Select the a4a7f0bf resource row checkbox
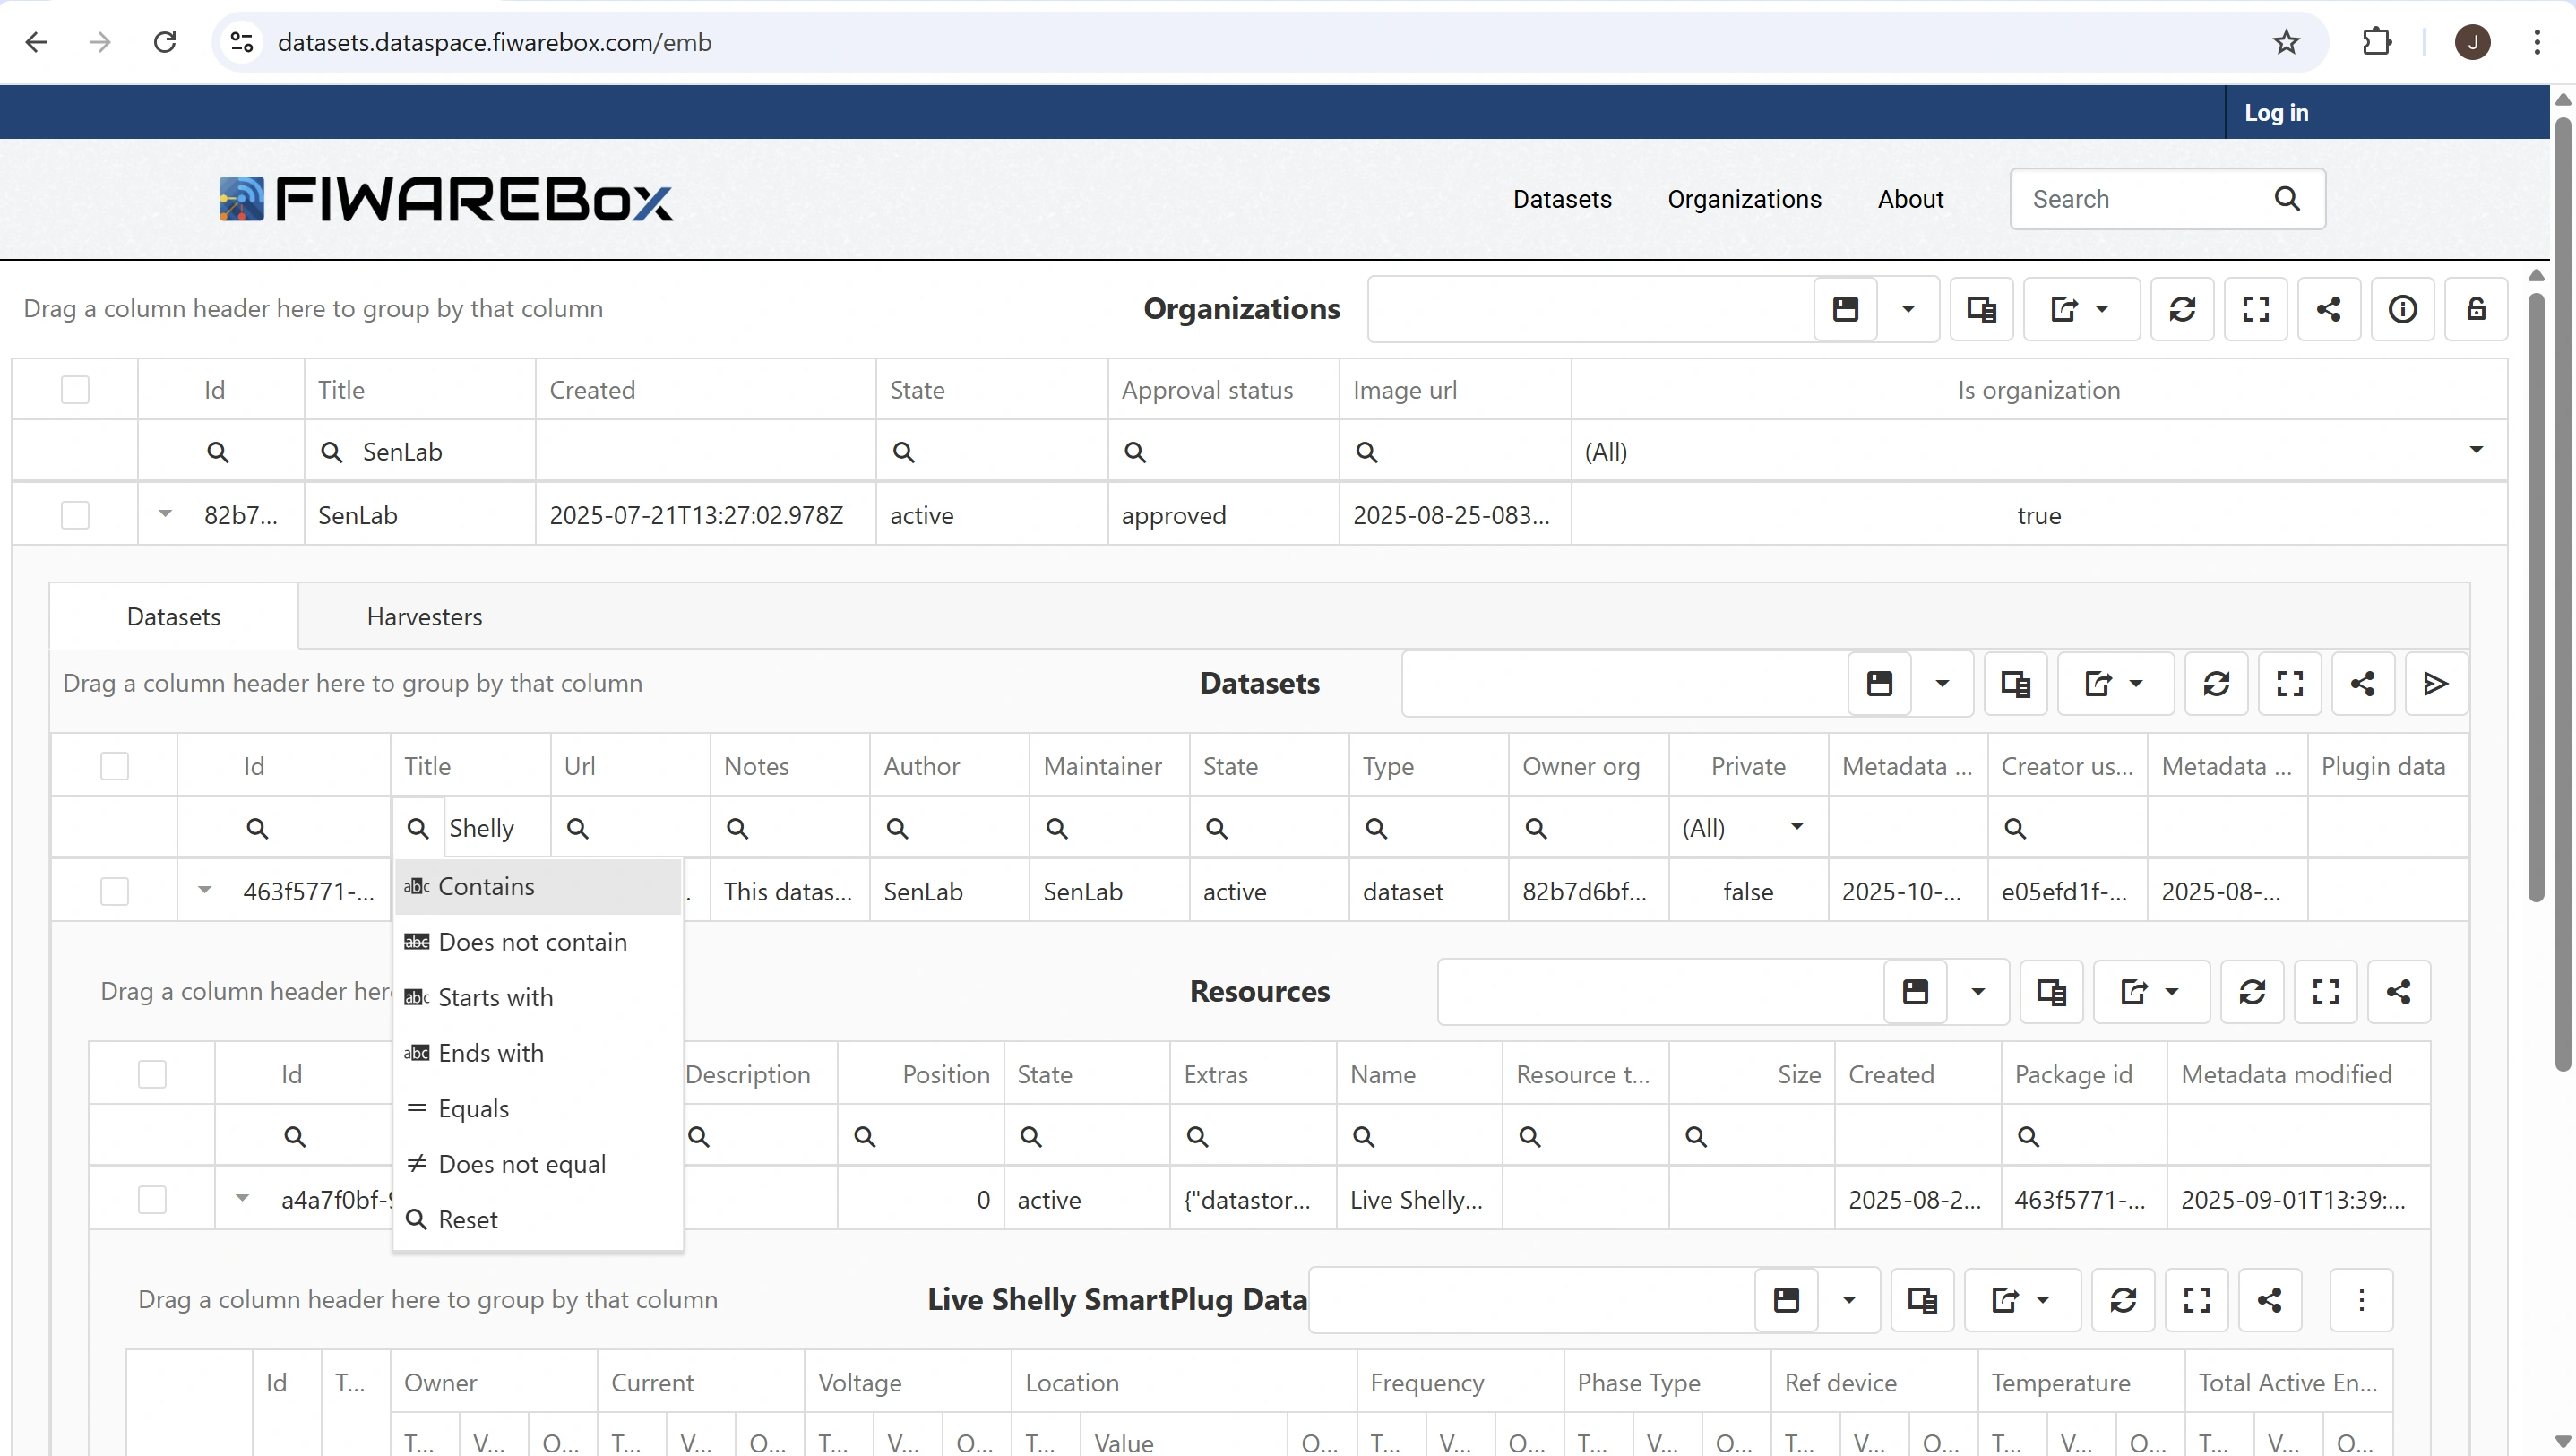 tap(152, 1200)
